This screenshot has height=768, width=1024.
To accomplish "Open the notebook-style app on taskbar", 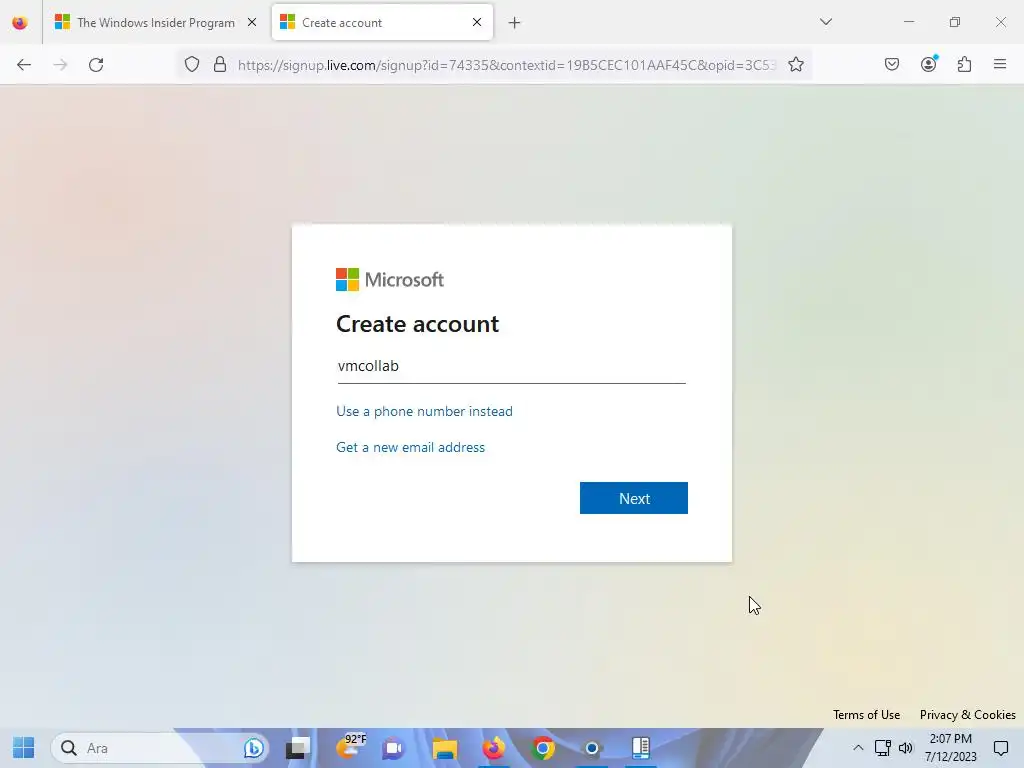I will point(641,748).
